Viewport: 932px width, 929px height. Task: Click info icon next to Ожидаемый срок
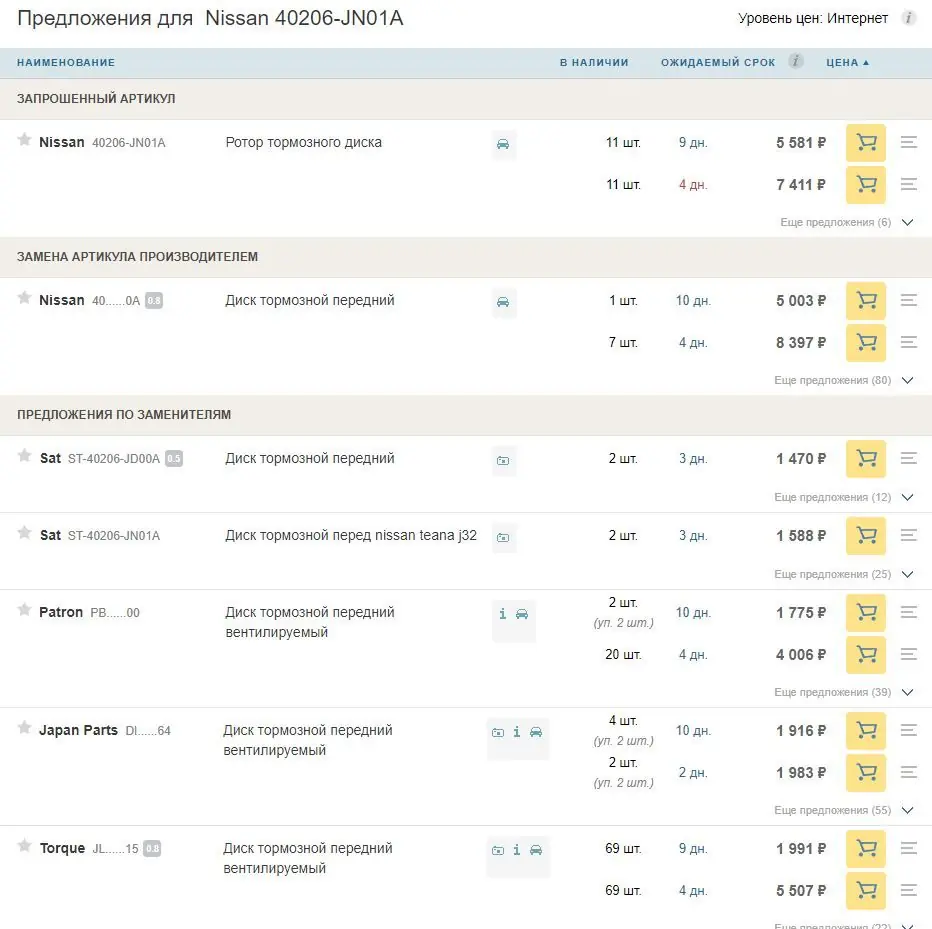[x=795, y=61]
